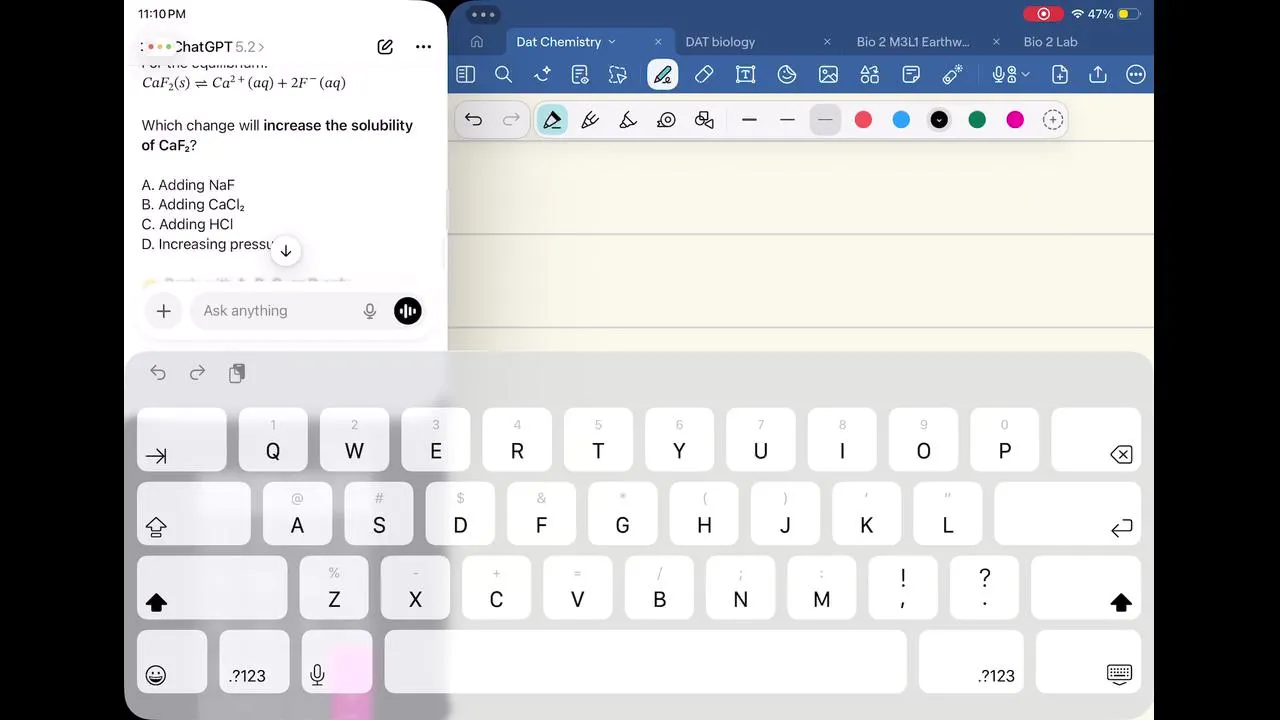Screen dimensions: 1280x720
Task: Pick the blue pen color
Action: [x=901, y=120]
